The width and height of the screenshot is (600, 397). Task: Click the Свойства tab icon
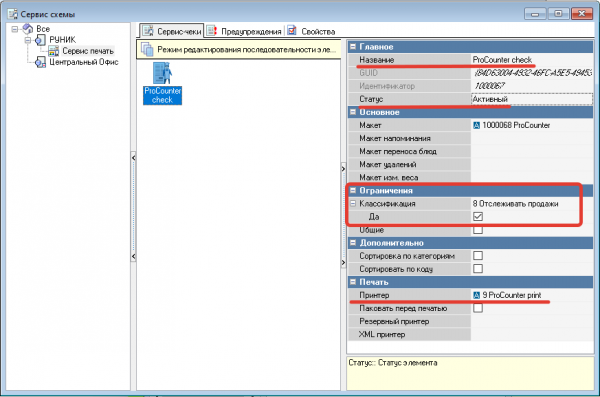[292, 31]
